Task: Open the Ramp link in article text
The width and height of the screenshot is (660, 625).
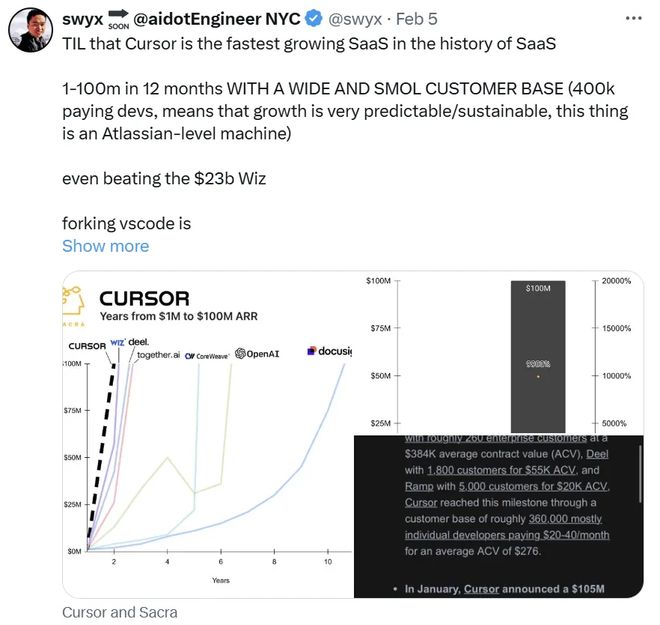Action: [419, 487]
